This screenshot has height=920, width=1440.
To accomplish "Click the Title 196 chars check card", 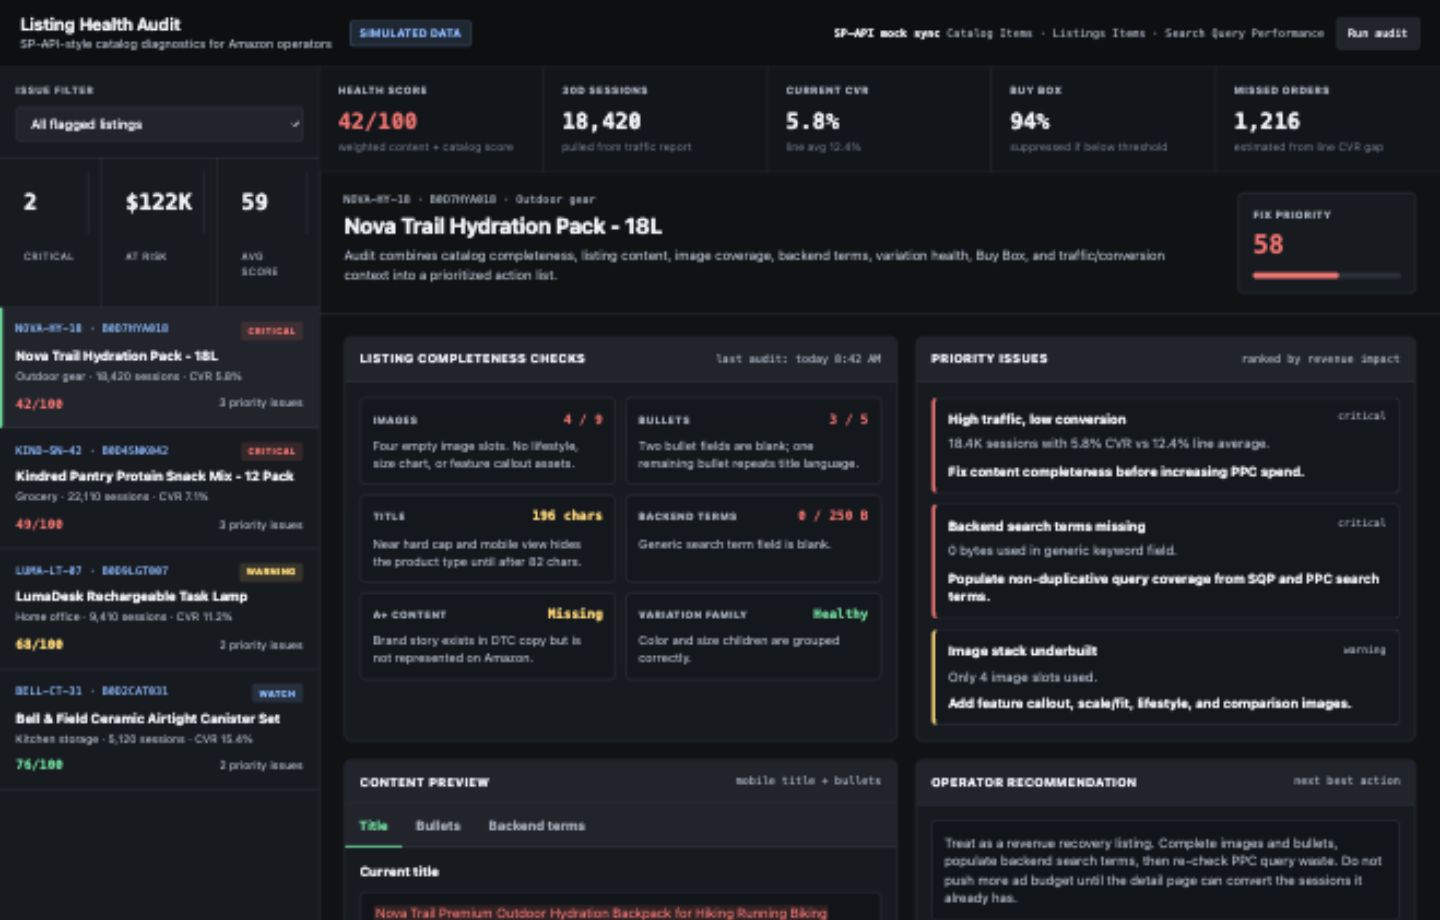I will (x=487, y=538).
